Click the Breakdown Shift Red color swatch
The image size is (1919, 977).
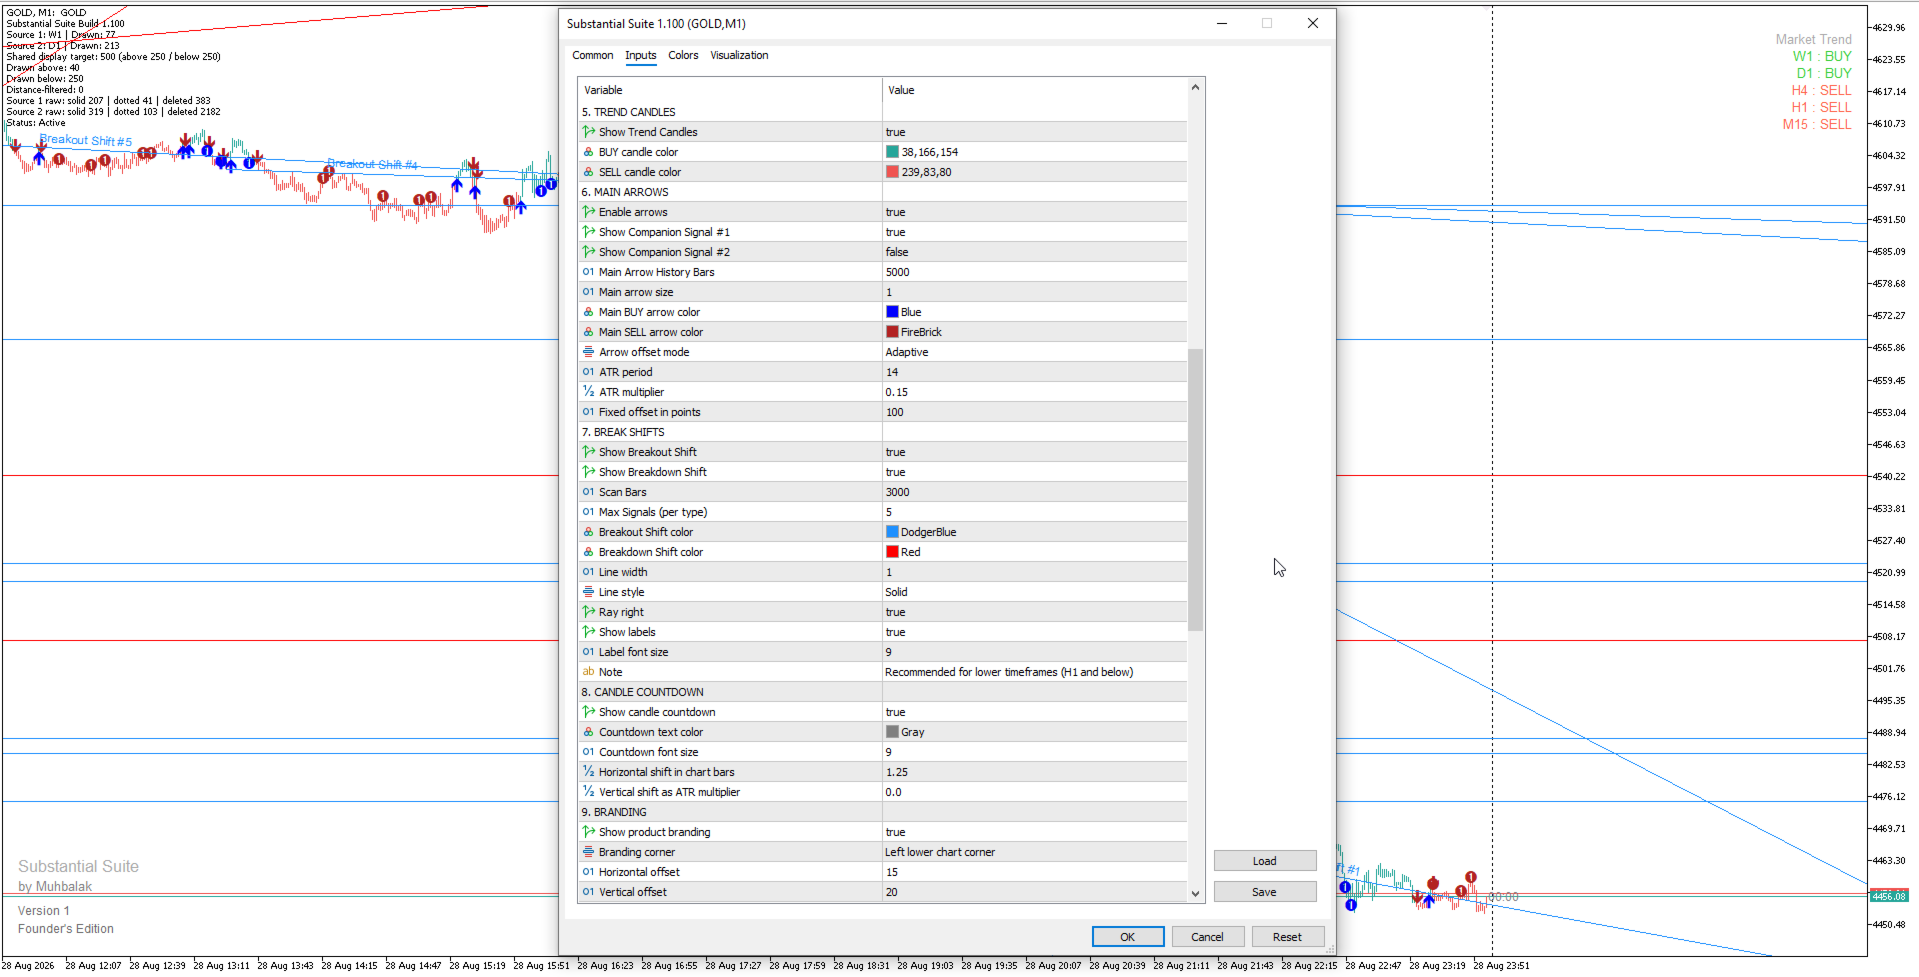click(892, 552)
